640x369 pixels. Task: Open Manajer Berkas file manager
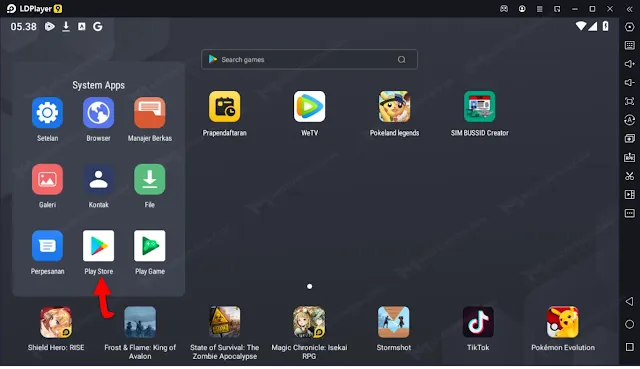[150, 113]
